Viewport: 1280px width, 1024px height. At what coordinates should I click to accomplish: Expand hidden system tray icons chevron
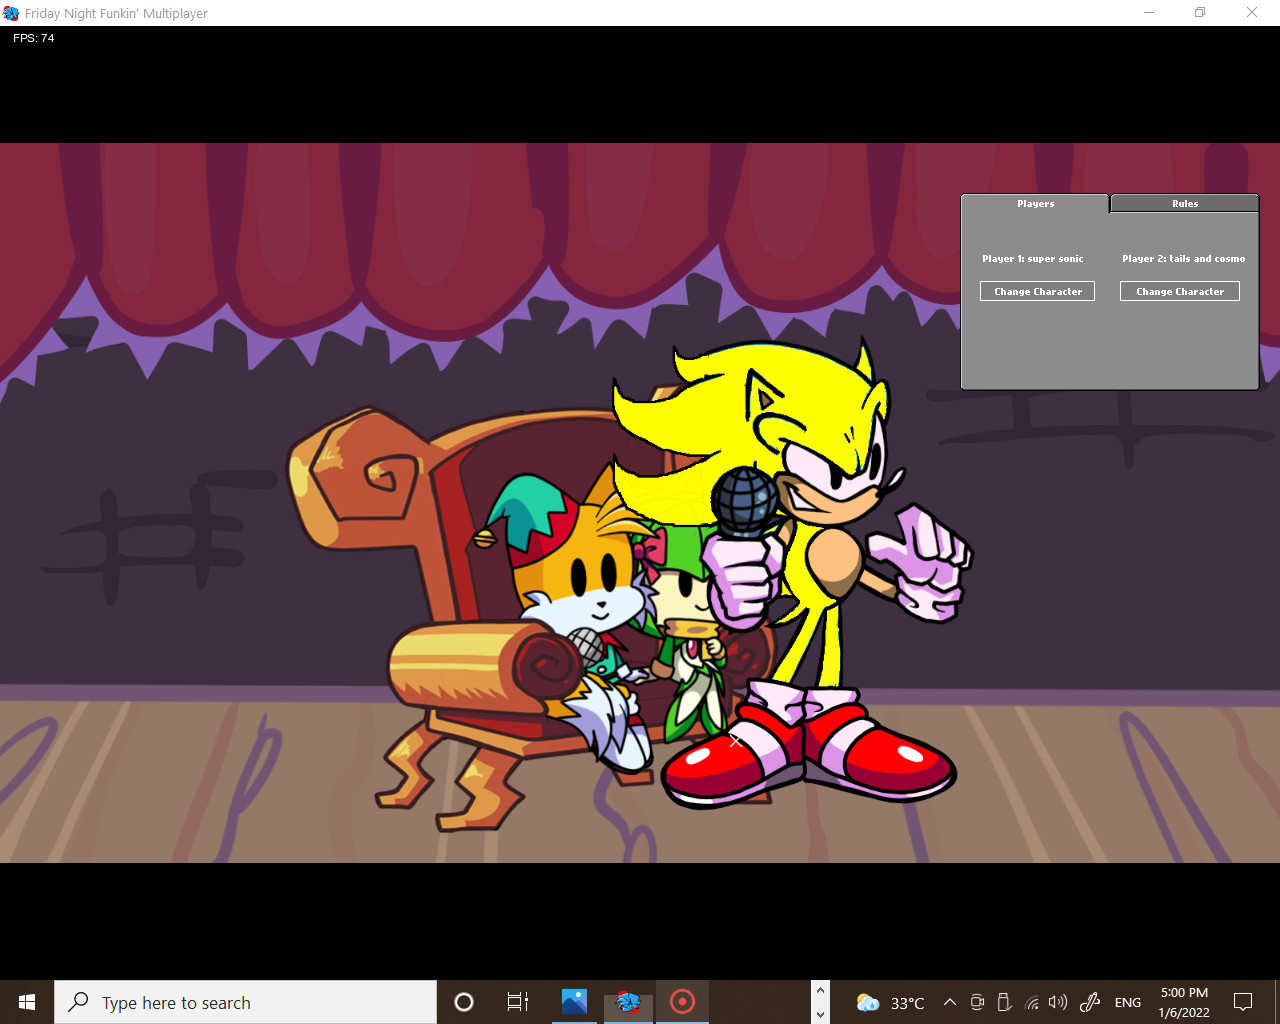[949, 1002]
